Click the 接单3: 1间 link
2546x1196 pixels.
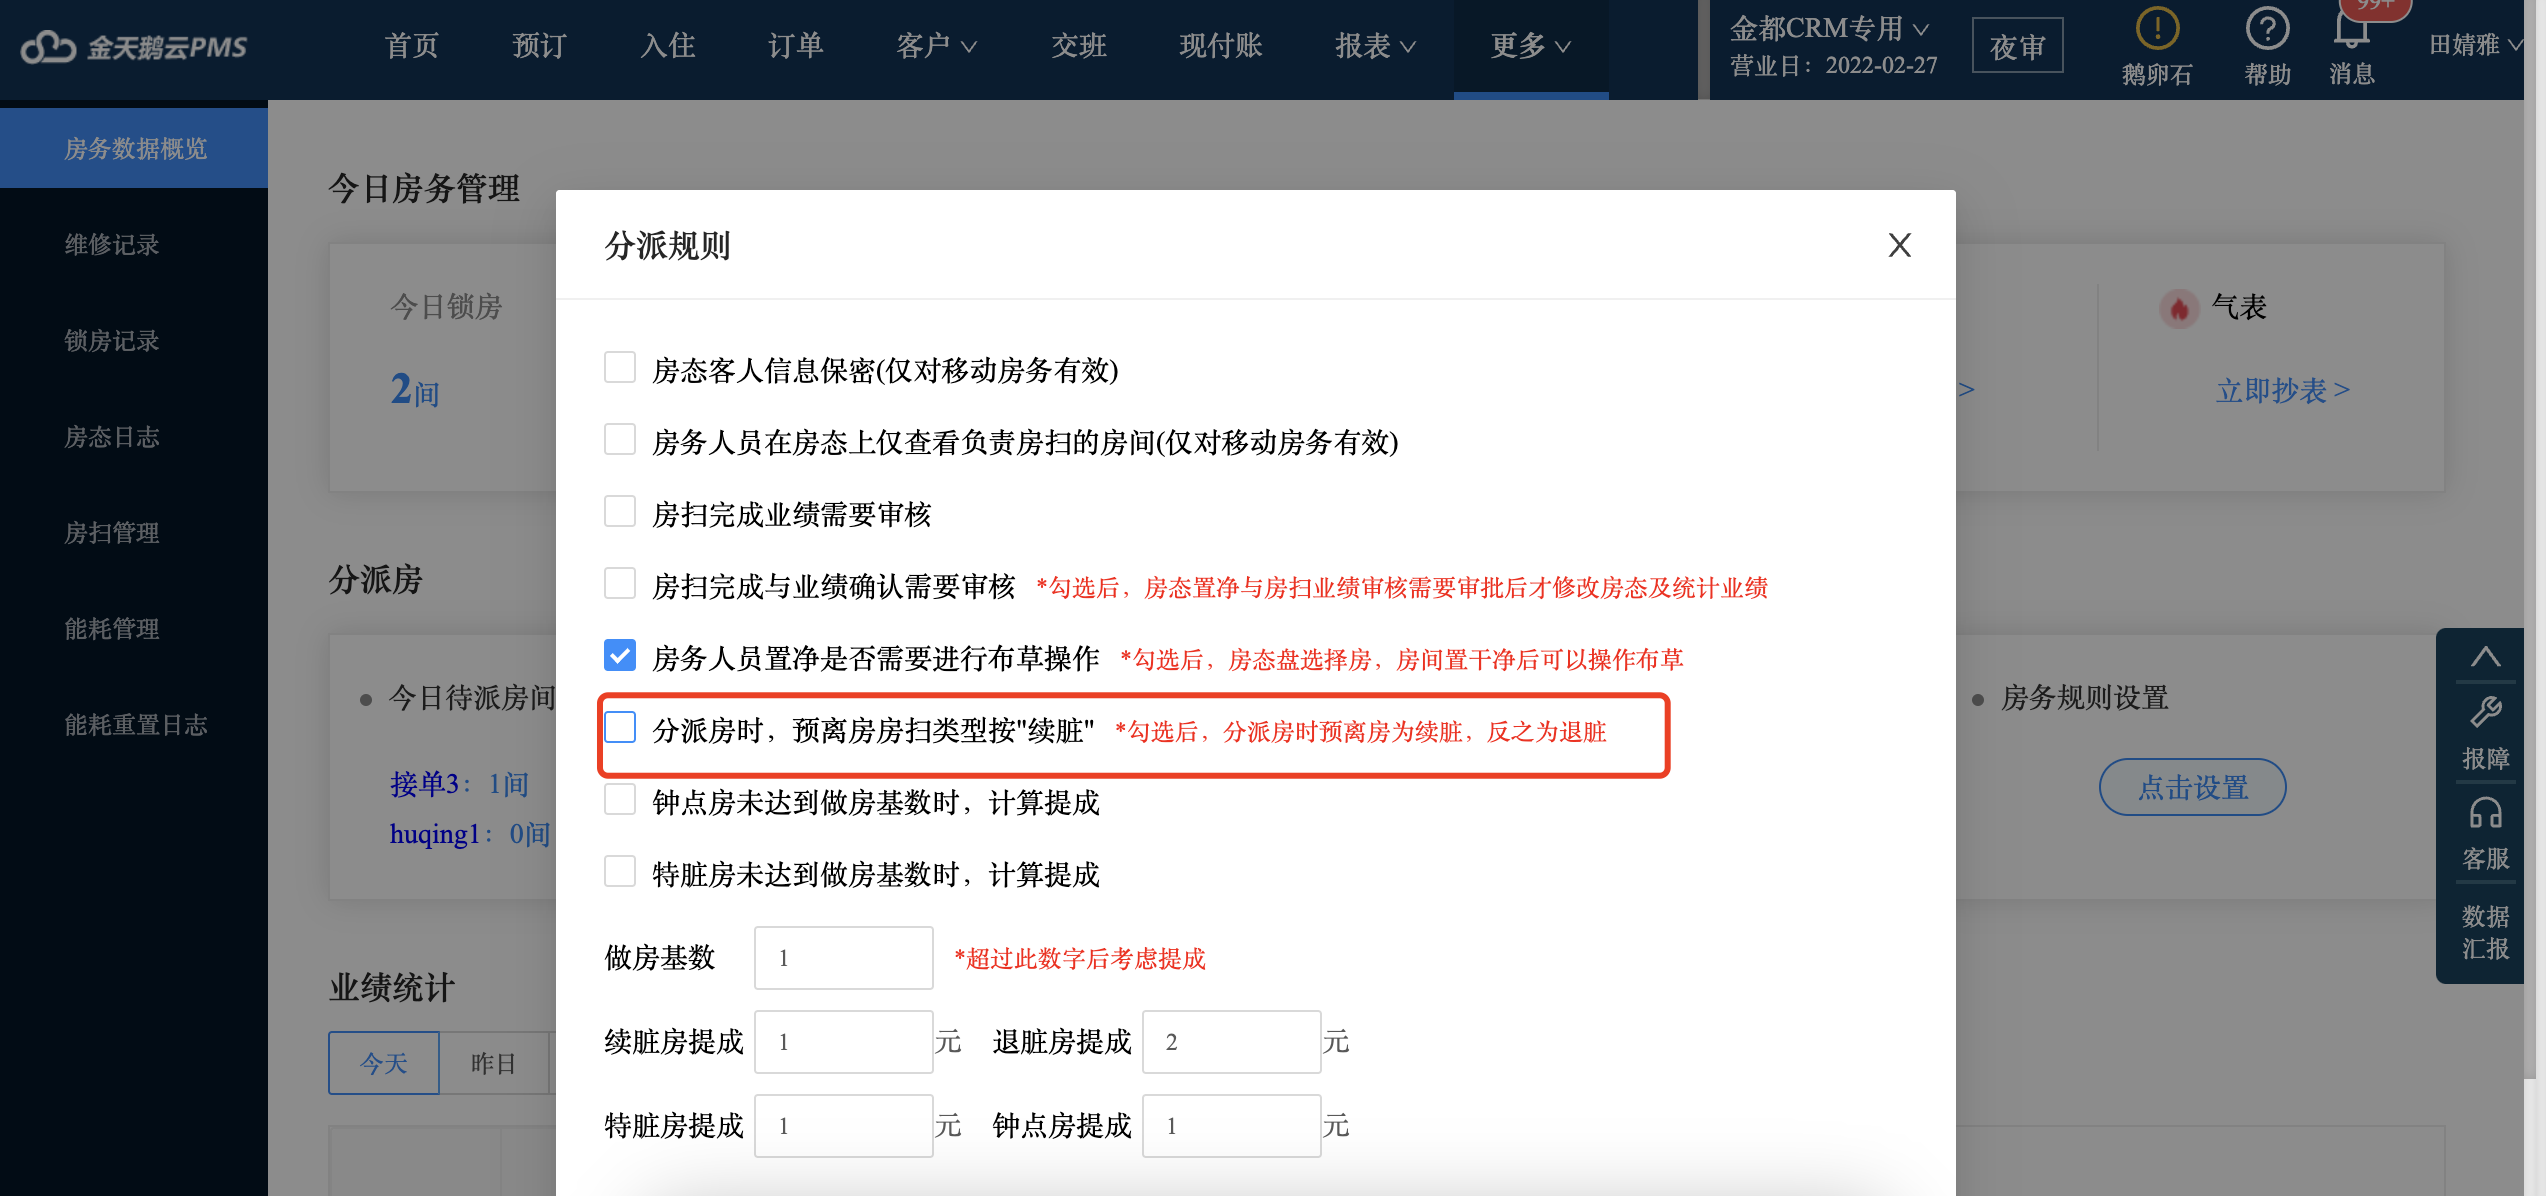(459, 784)
